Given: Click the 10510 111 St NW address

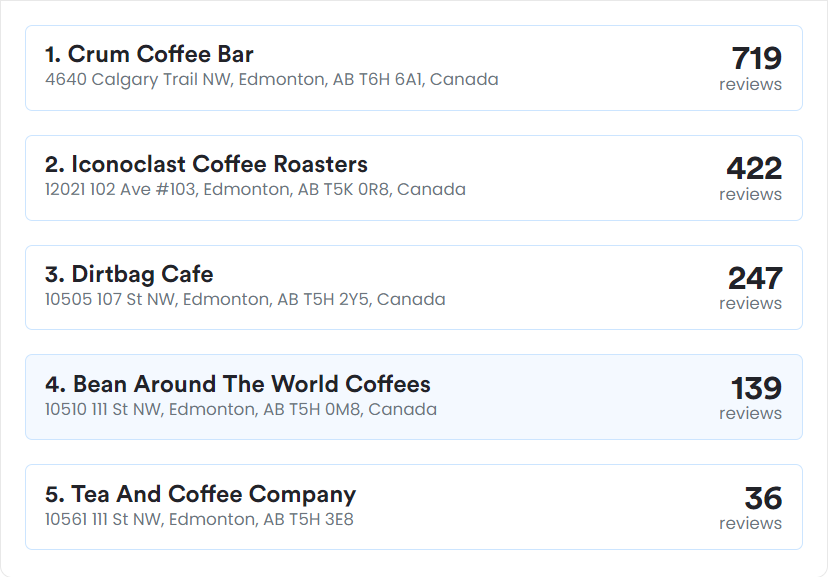Looking at the screenshot, I should tap(241, 409).
